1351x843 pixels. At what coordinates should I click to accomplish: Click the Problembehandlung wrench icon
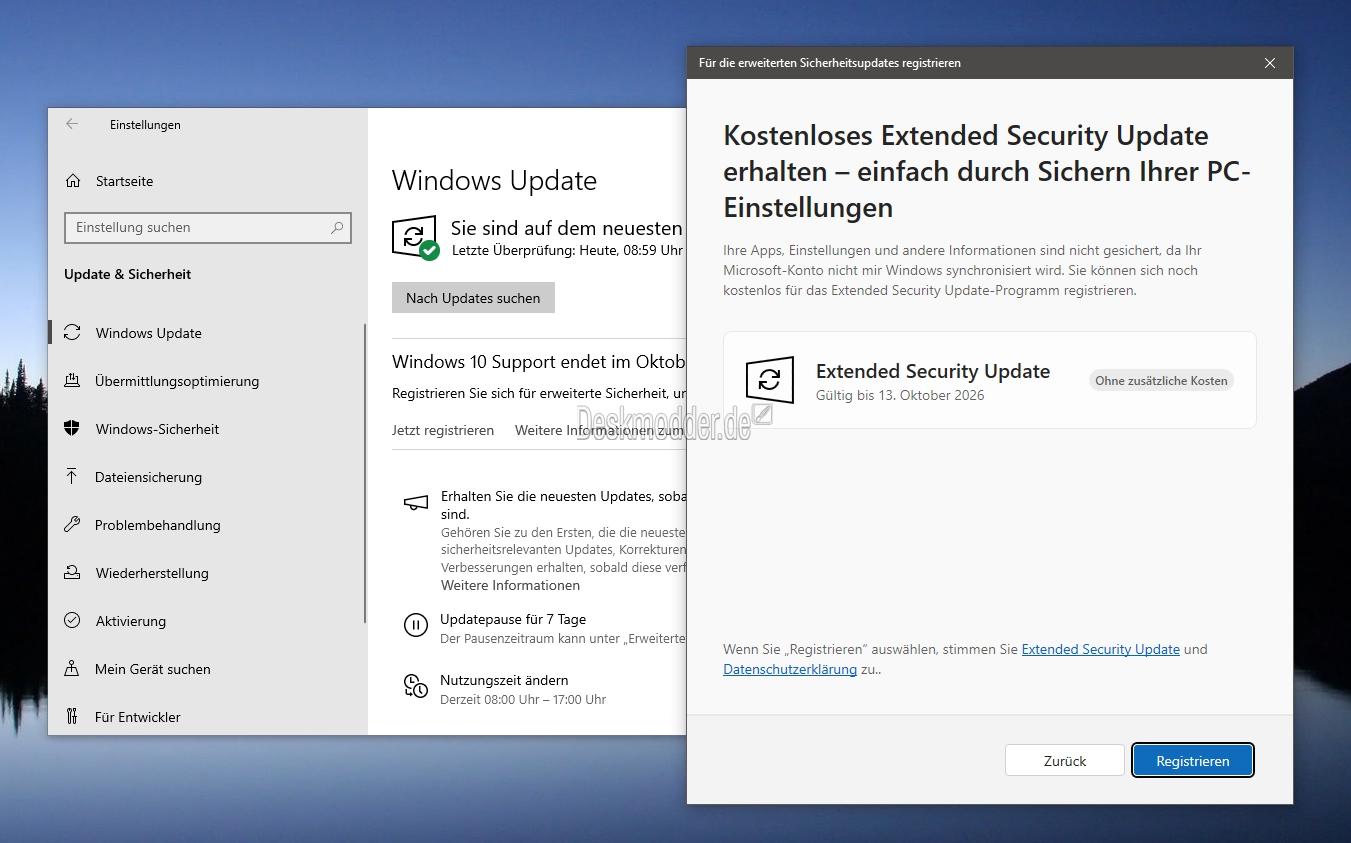[x=72, y=525]
